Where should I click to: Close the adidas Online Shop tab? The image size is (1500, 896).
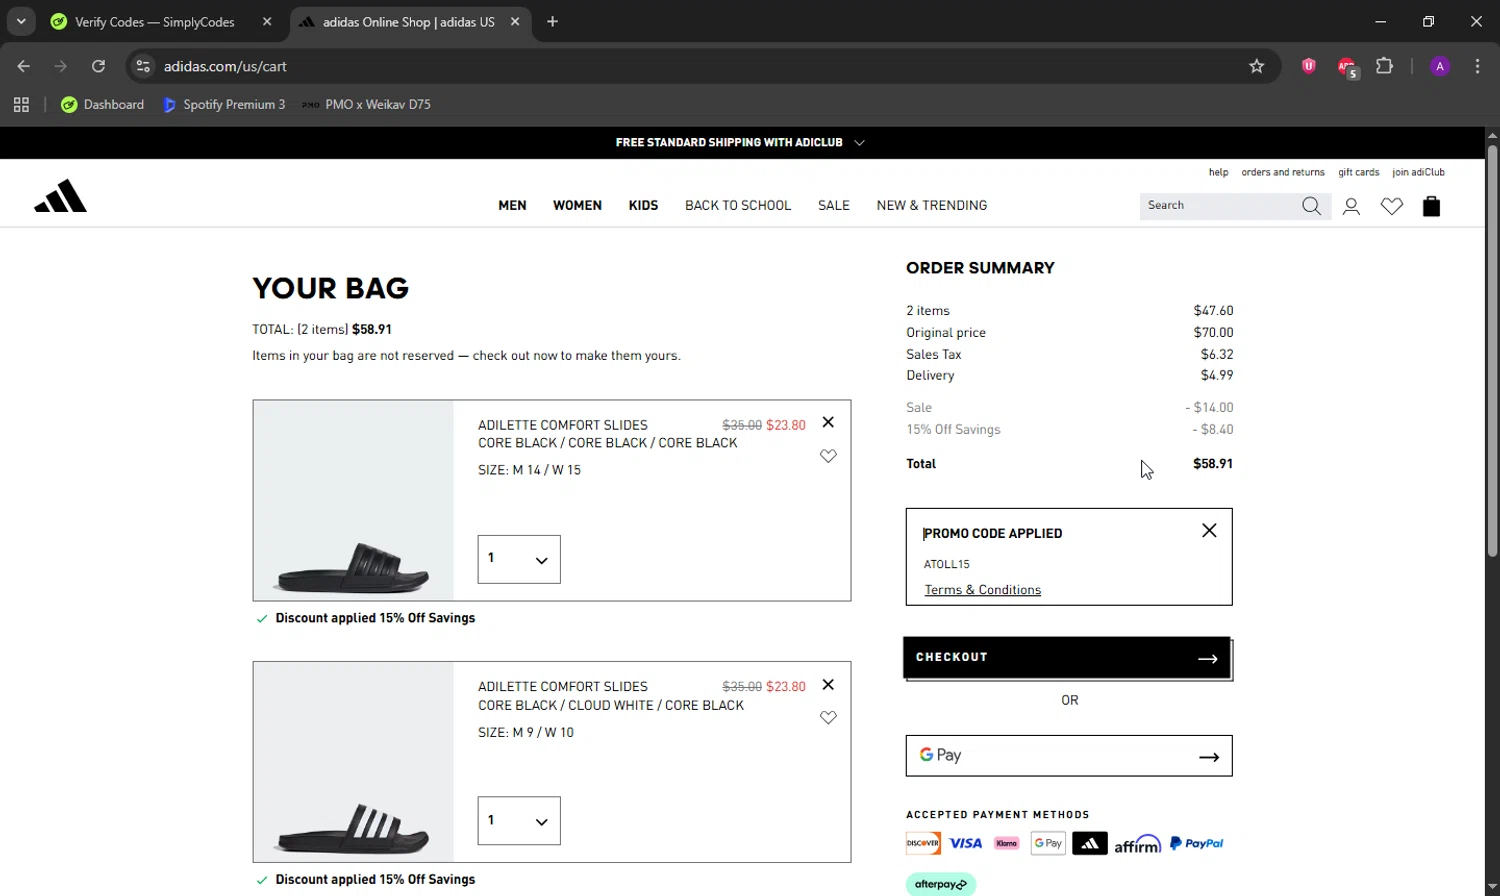click(x=515, y=21)
